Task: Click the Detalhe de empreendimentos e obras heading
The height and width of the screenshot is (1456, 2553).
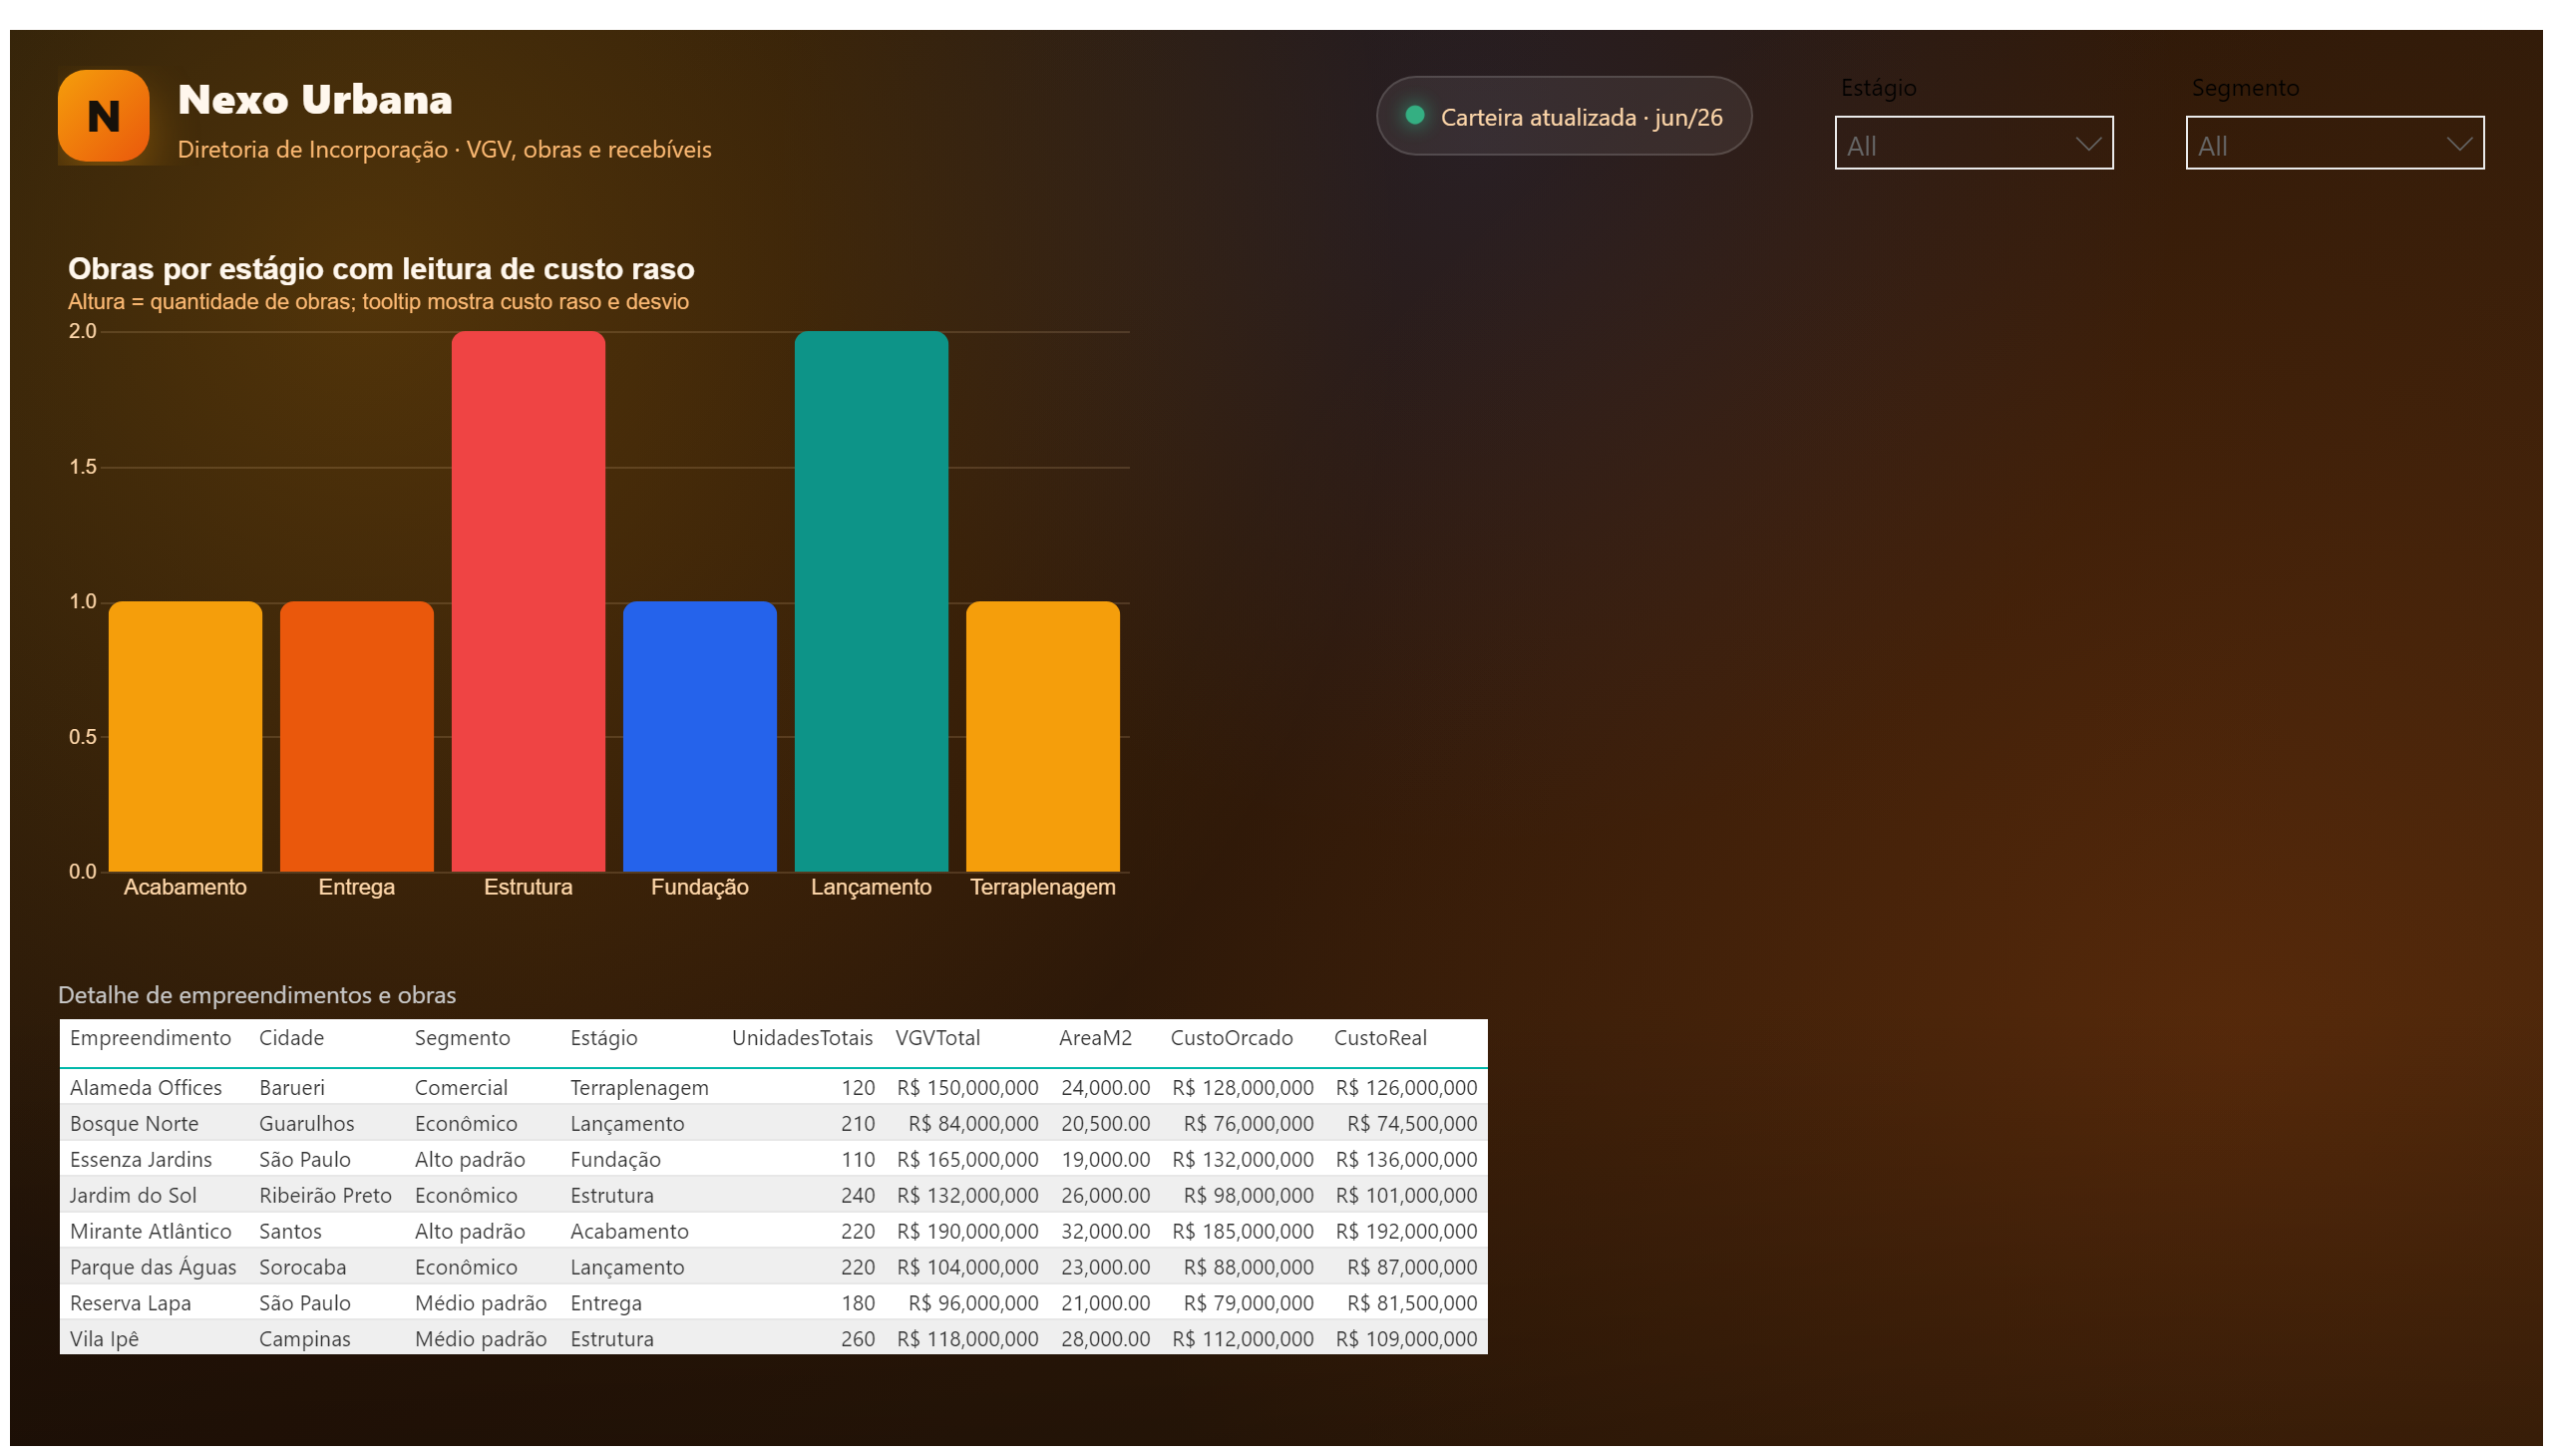Action: [x=257, y=995]
